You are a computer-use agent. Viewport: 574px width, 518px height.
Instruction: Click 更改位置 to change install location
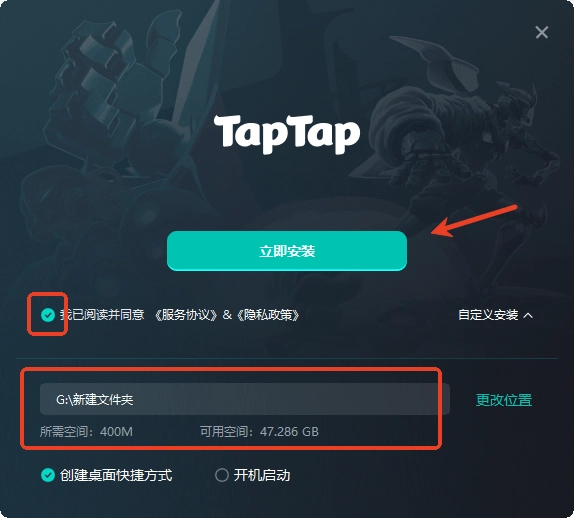[x=504, y=400]
